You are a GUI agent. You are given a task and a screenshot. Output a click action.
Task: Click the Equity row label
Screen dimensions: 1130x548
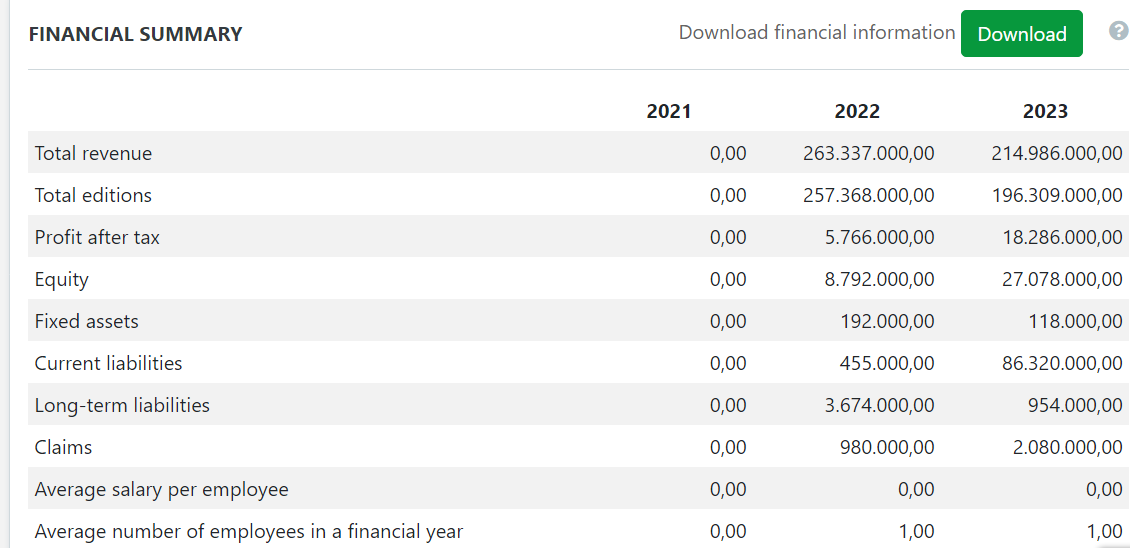(62, 279)
